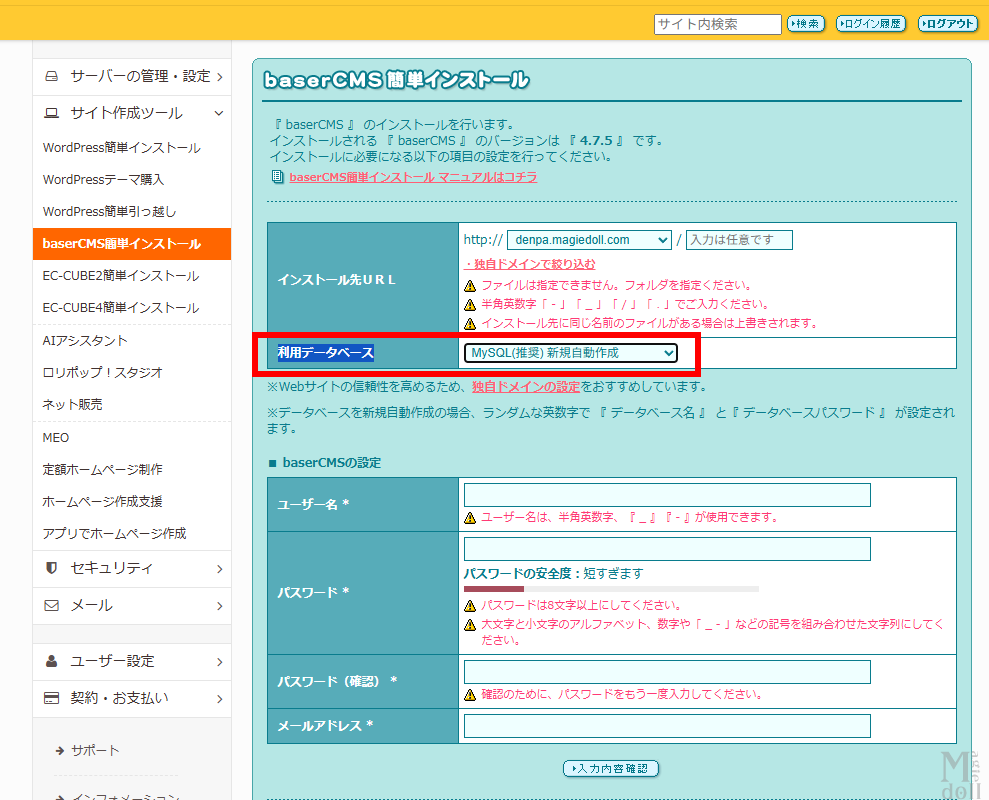Click the user icon beside ユーザー設定
This screenshot has height=800, width=989.
52,662
